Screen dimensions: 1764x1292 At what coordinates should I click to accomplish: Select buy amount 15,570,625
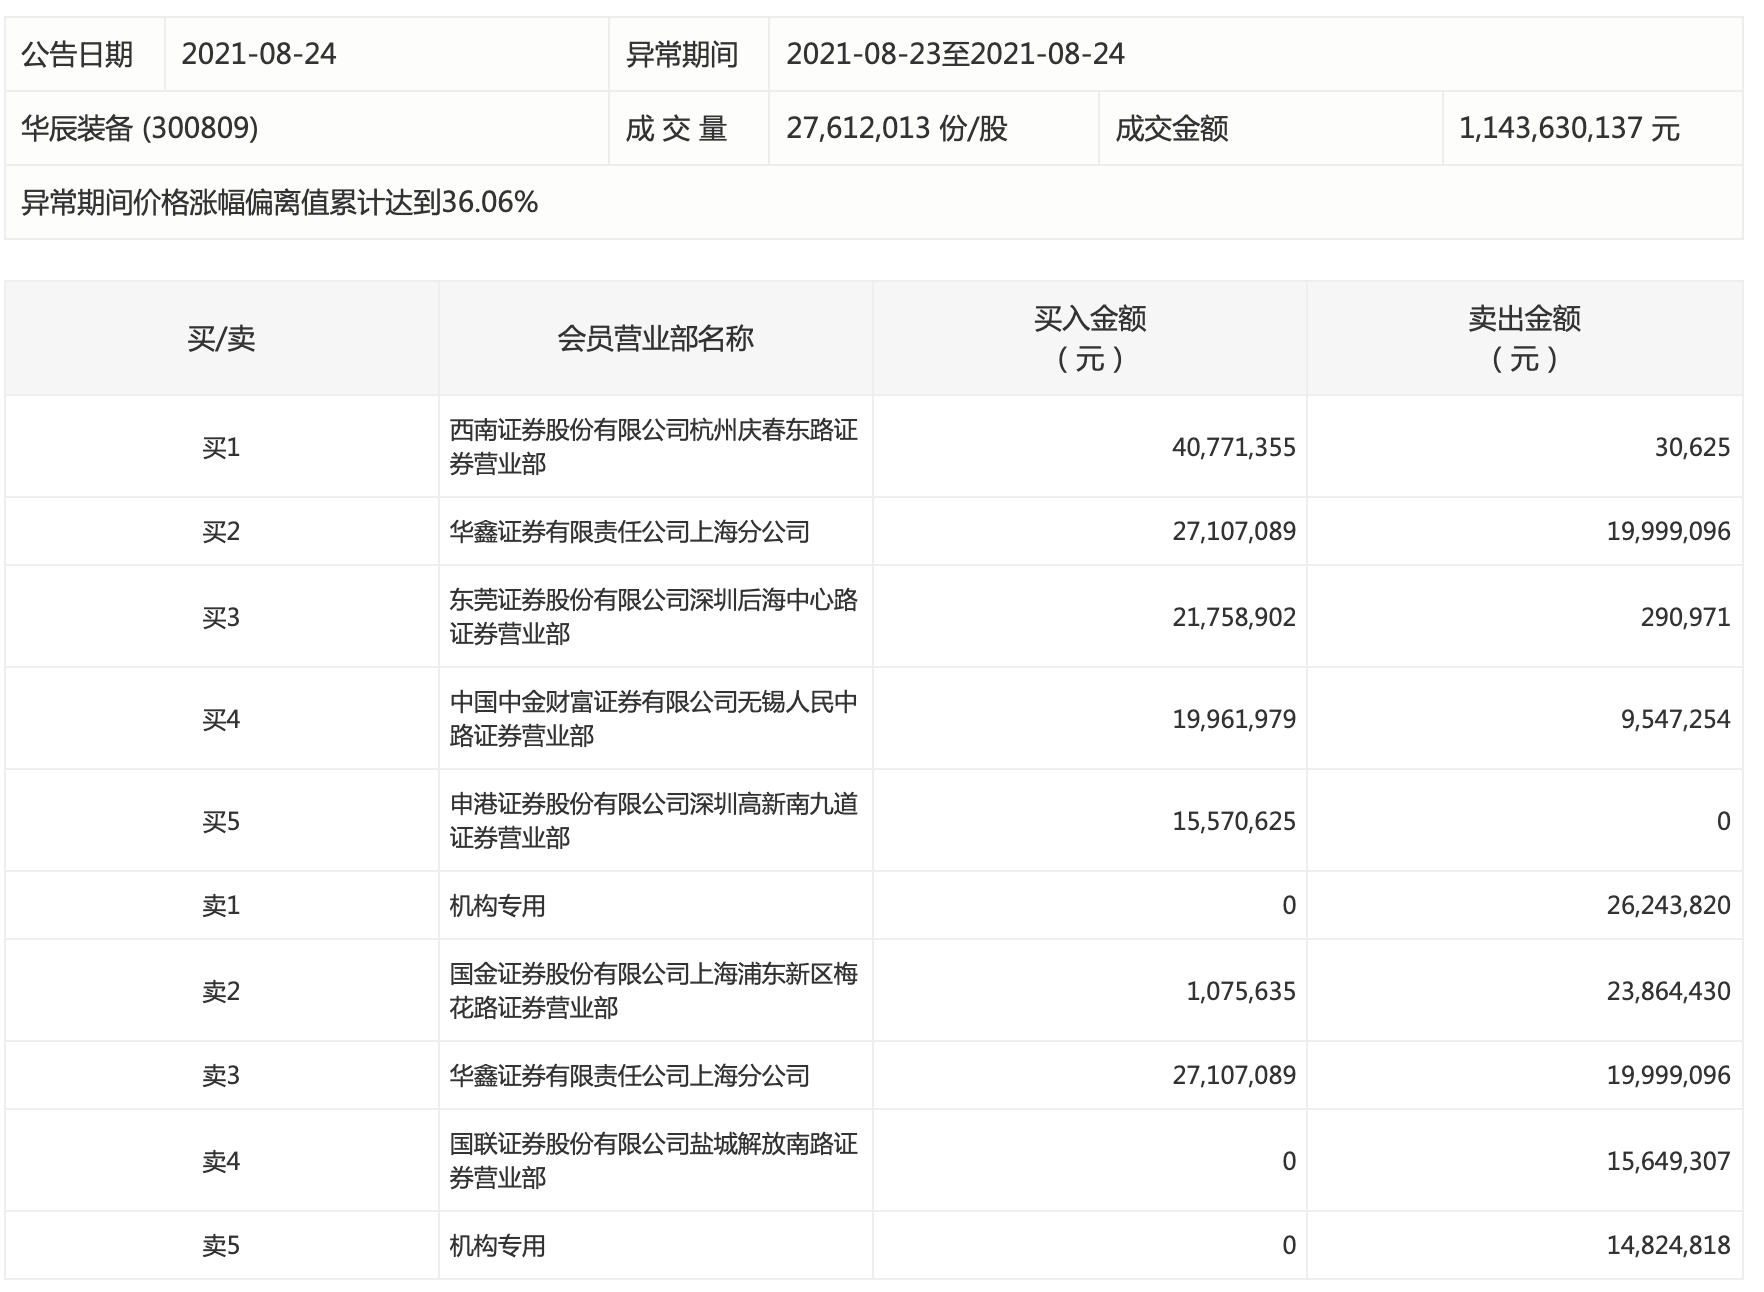pyautogui.click(x=1234, y=821)
